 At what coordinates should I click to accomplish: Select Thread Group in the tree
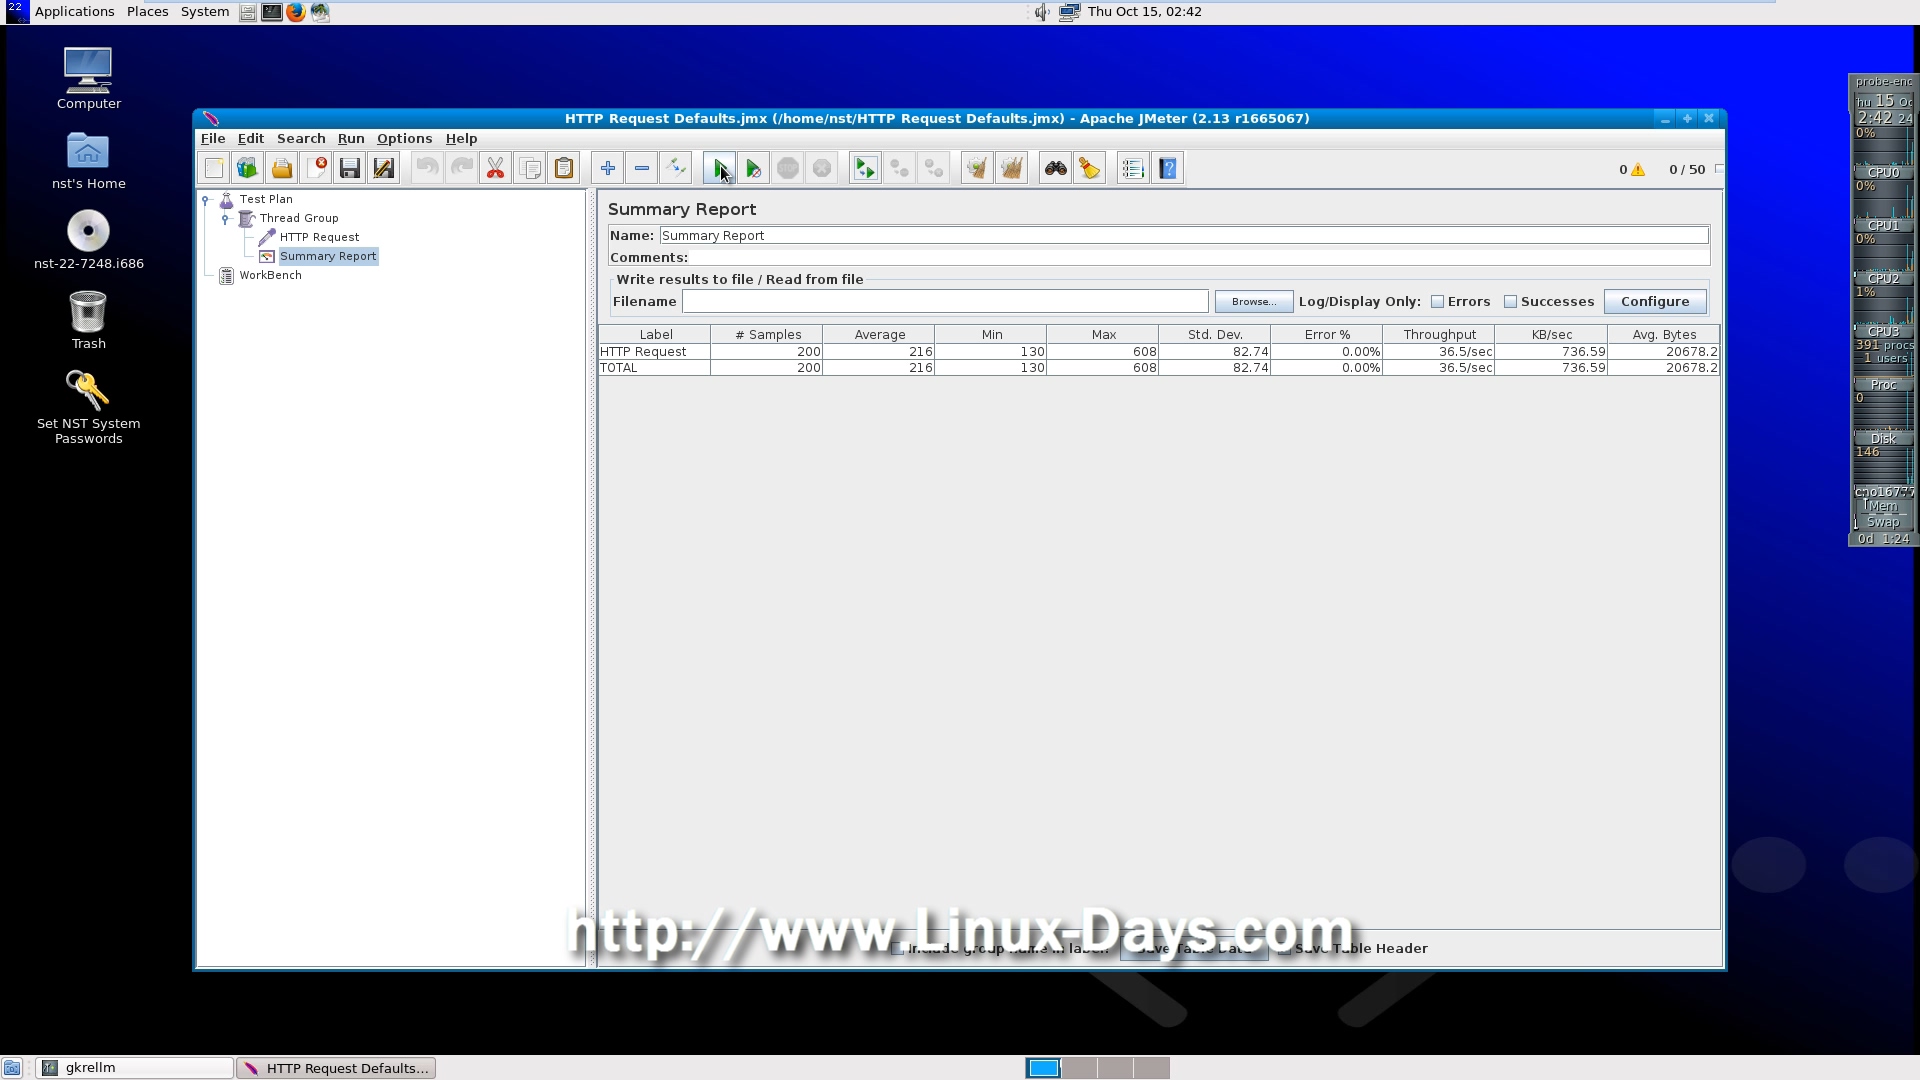tap(299, 219)
